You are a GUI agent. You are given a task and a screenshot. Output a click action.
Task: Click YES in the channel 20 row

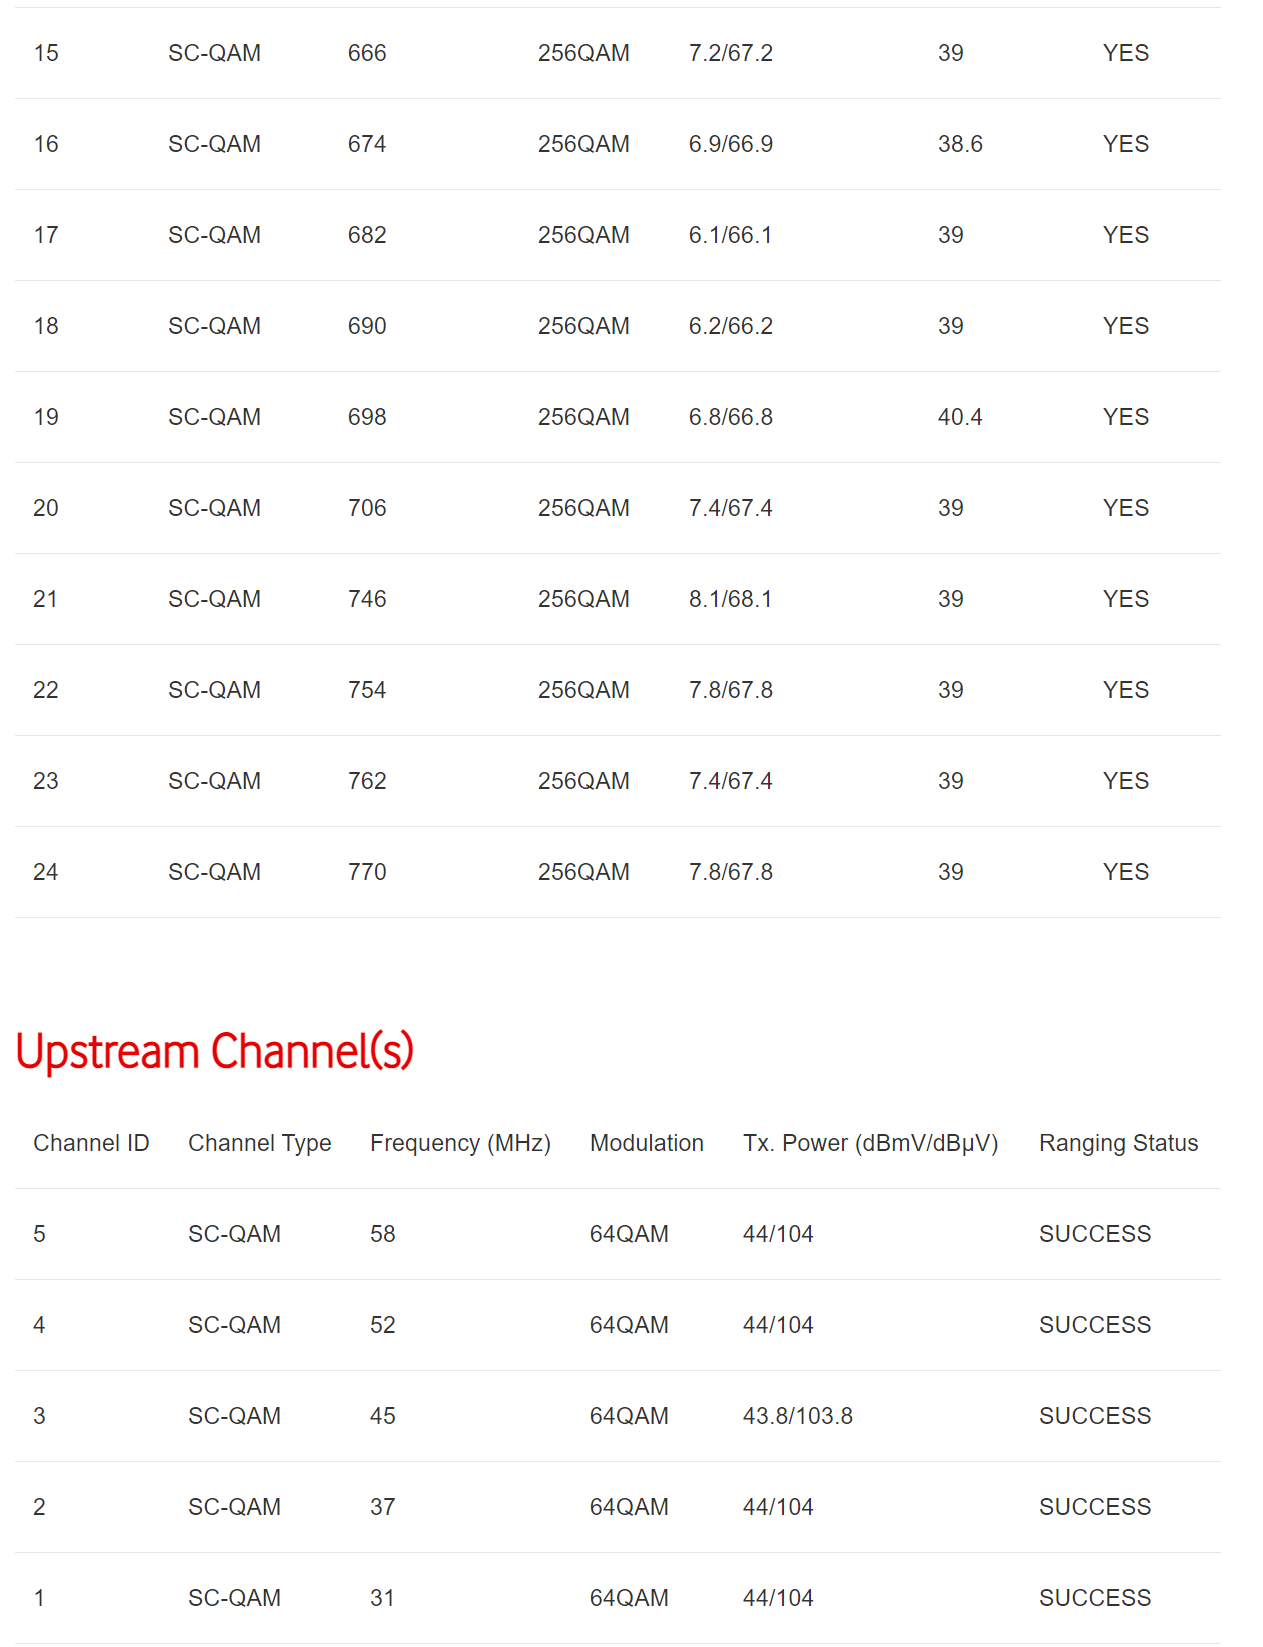[1126, 508]
